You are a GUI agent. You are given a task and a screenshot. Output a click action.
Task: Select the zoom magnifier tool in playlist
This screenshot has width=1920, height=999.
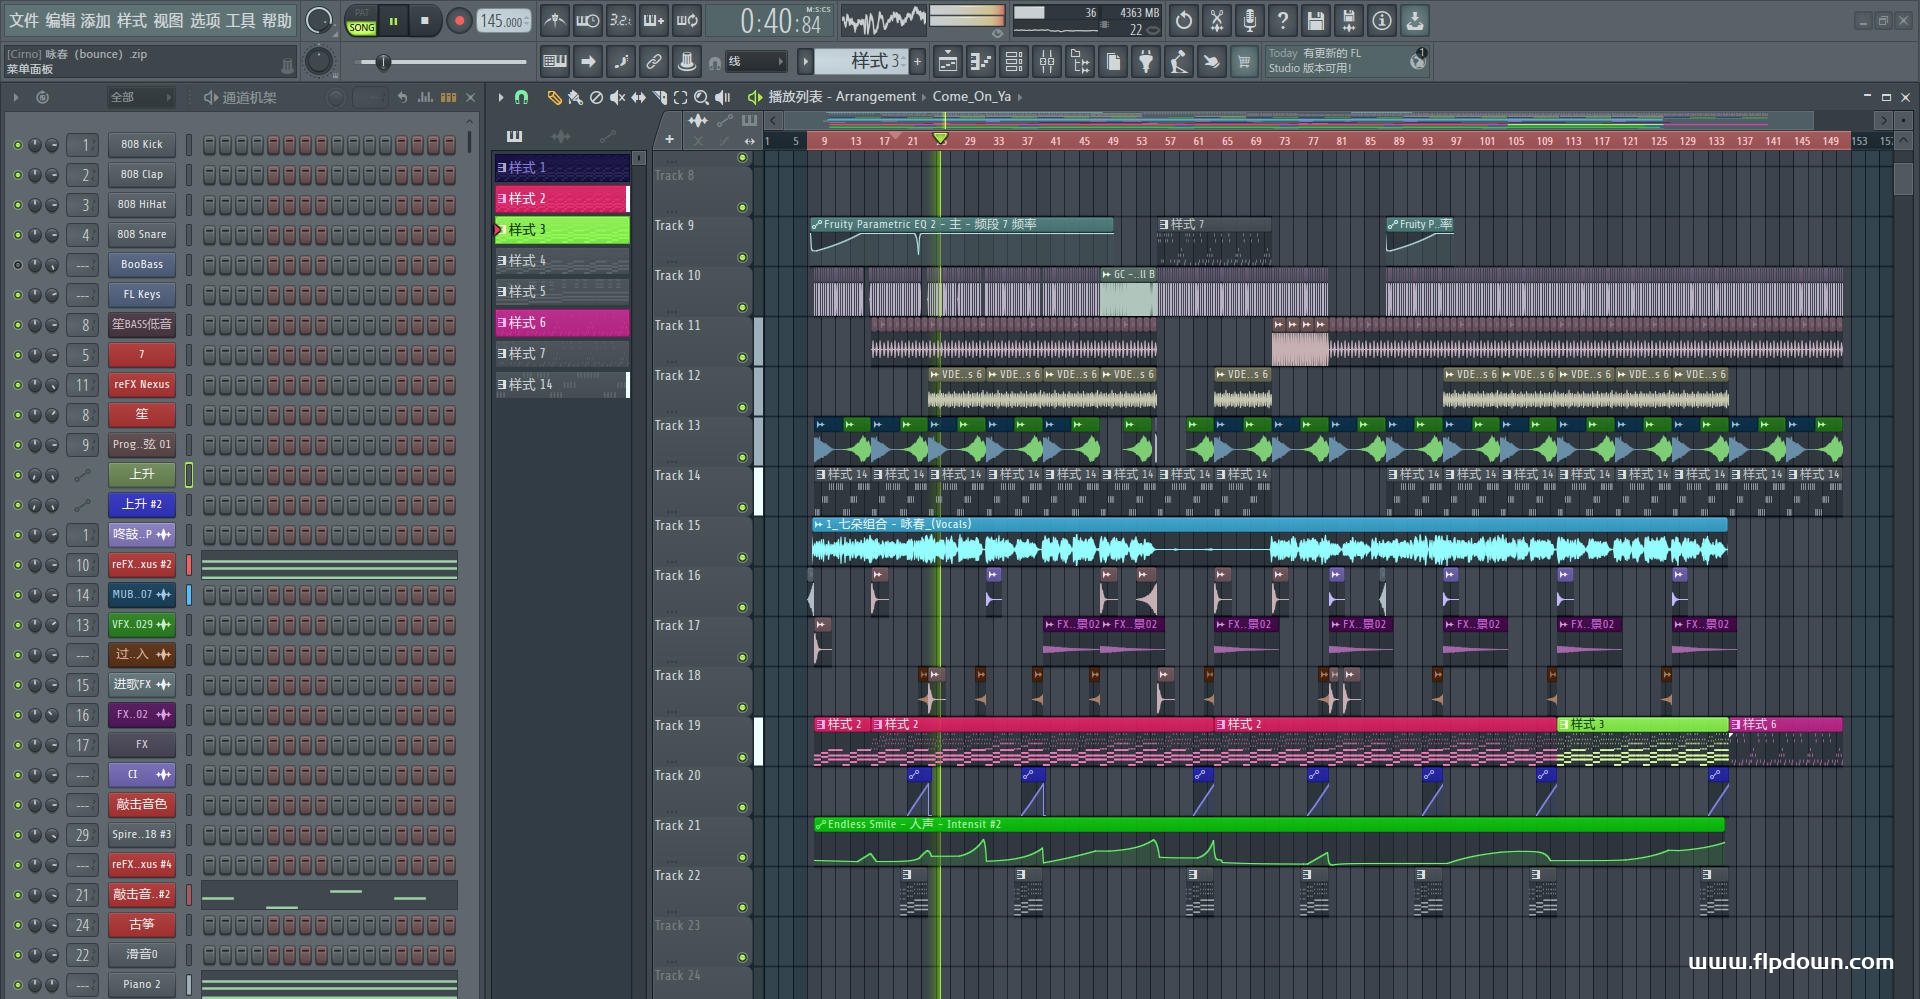pos(701,97)
